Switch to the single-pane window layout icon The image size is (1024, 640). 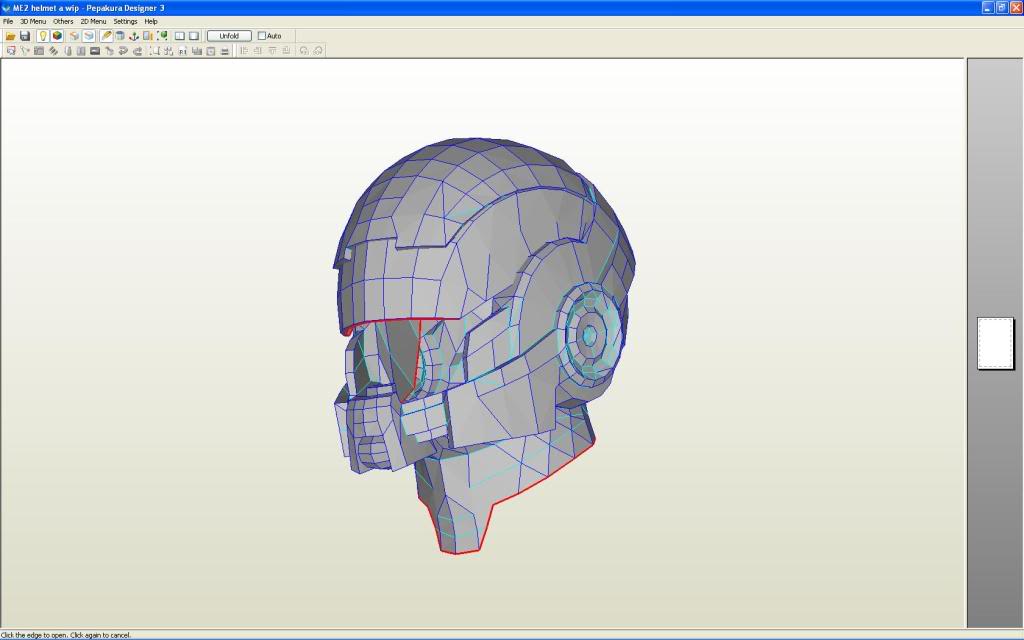pyautogui.click(x=194, y=36)
